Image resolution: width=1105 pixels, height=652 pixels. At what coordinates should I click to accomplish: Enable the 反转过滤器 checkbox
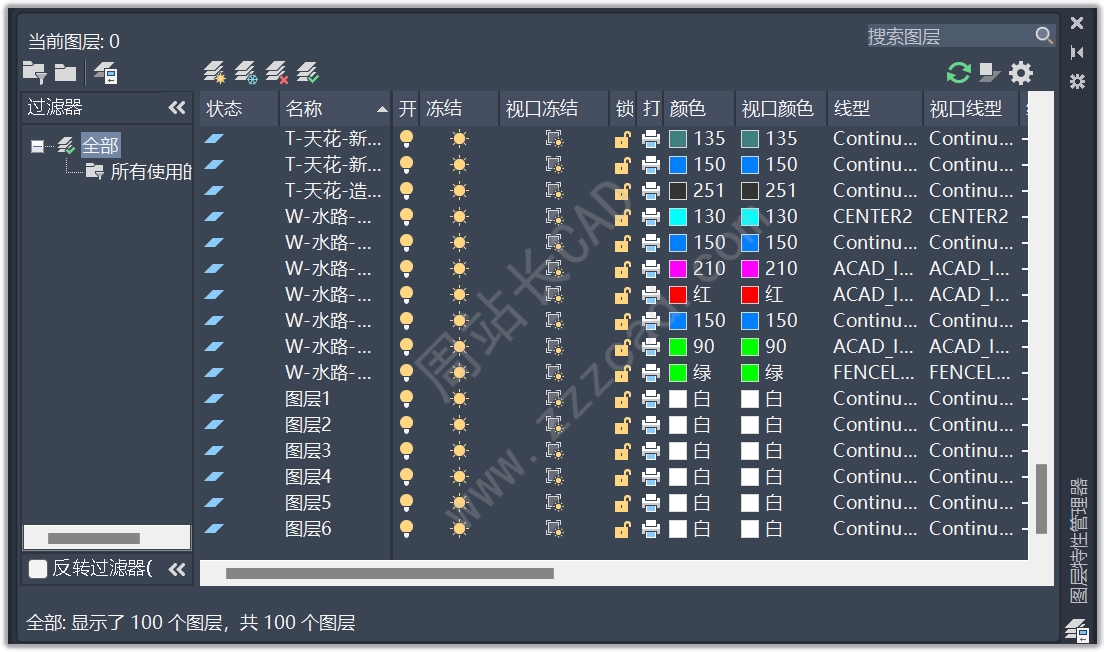37,568
